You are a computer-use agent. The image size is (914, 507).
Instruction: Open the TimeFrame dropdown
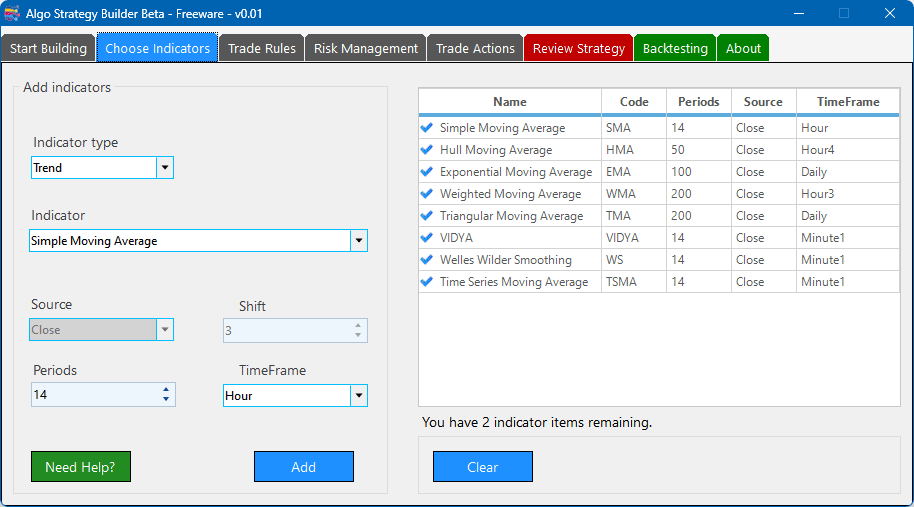(x=359, y=396)
